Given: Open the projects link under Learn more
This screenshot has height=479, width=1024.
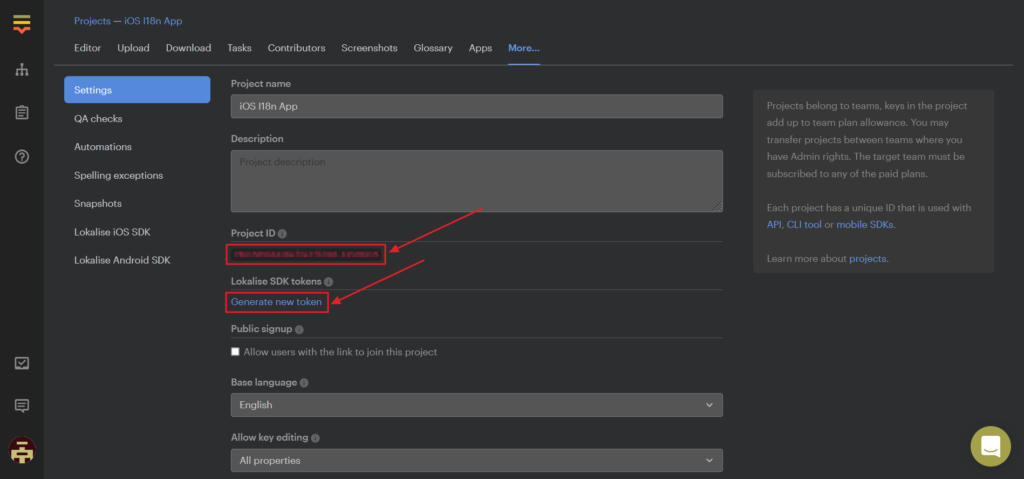Looking at the screenshot, I should pyautogui.click(x=867, y=259).
